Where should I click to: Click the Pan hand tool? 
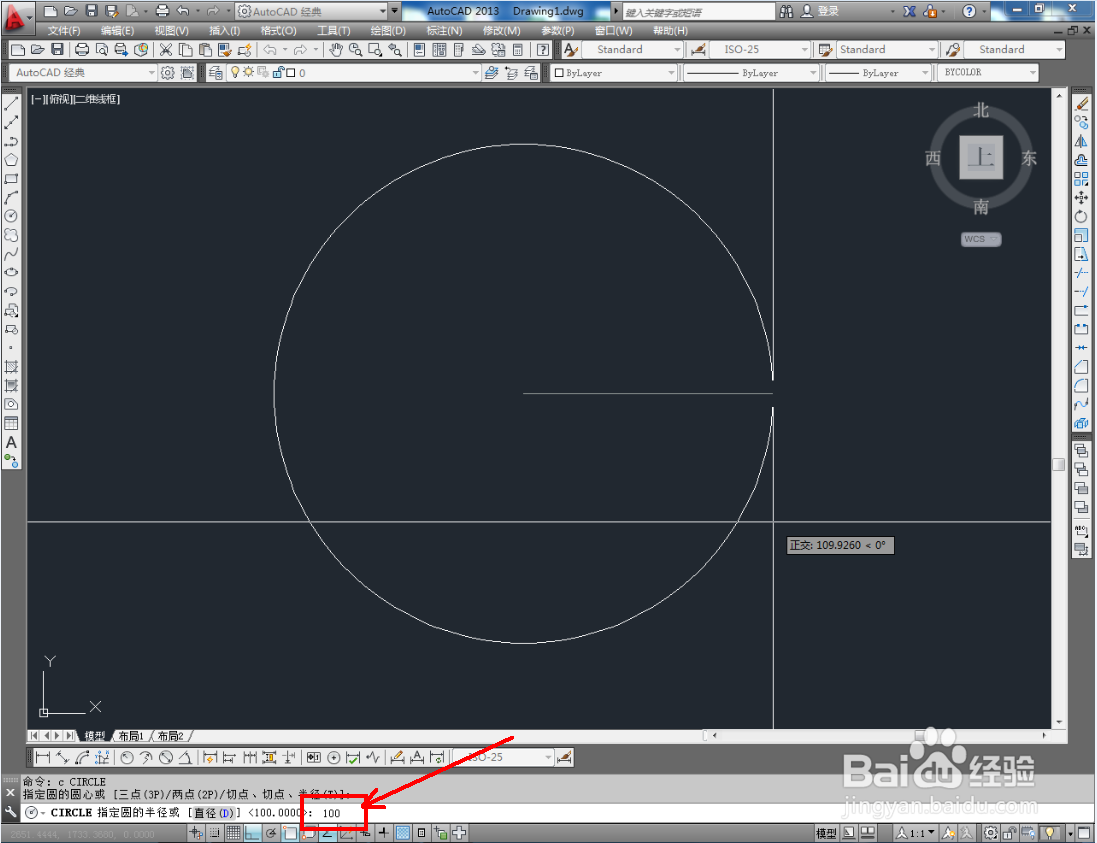click(x=337, y=50)
